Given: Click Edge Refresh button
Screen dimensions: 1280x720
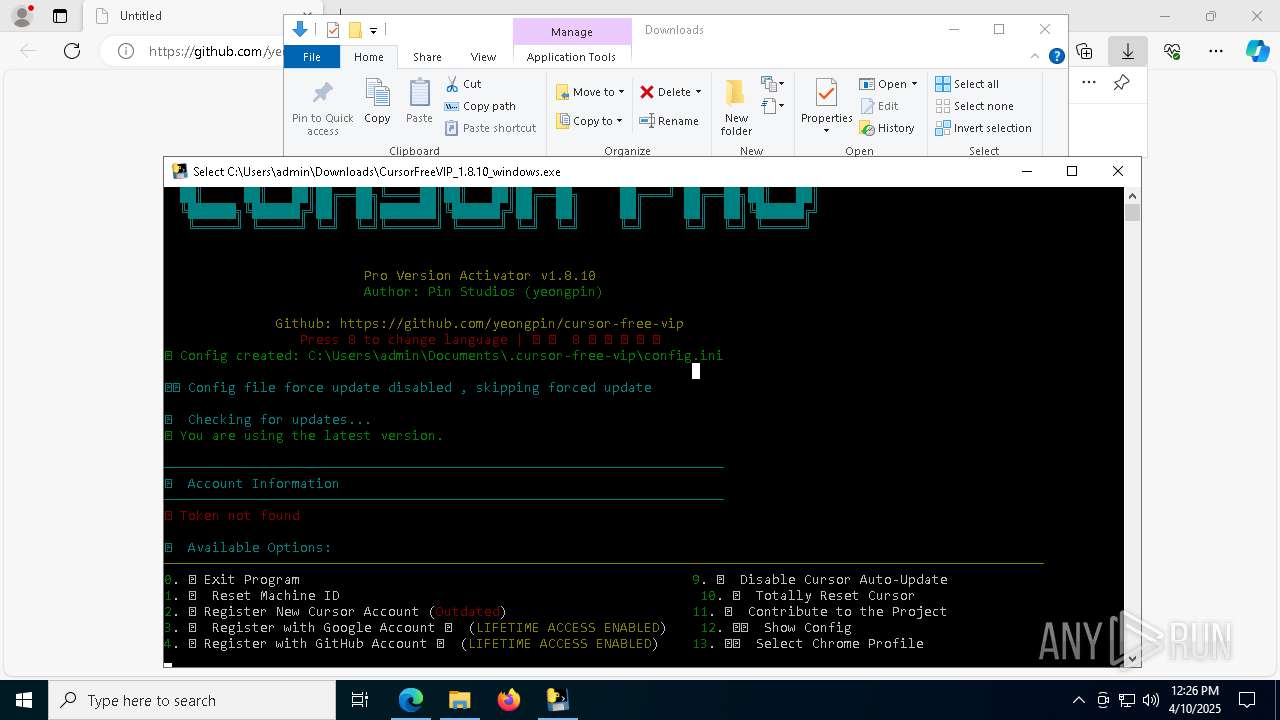Looking at the screenshot, I should pyautogui.click(x=72, y=51).
